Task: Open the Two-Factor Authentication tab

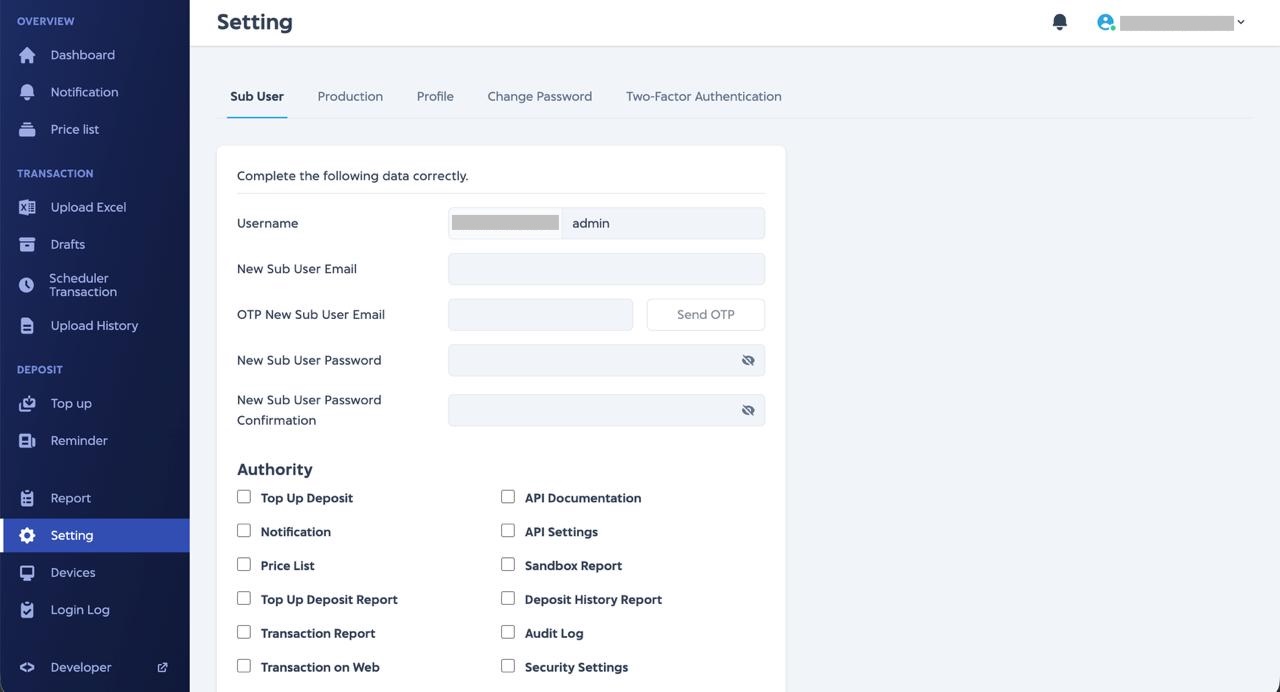Action: [703, 96]
